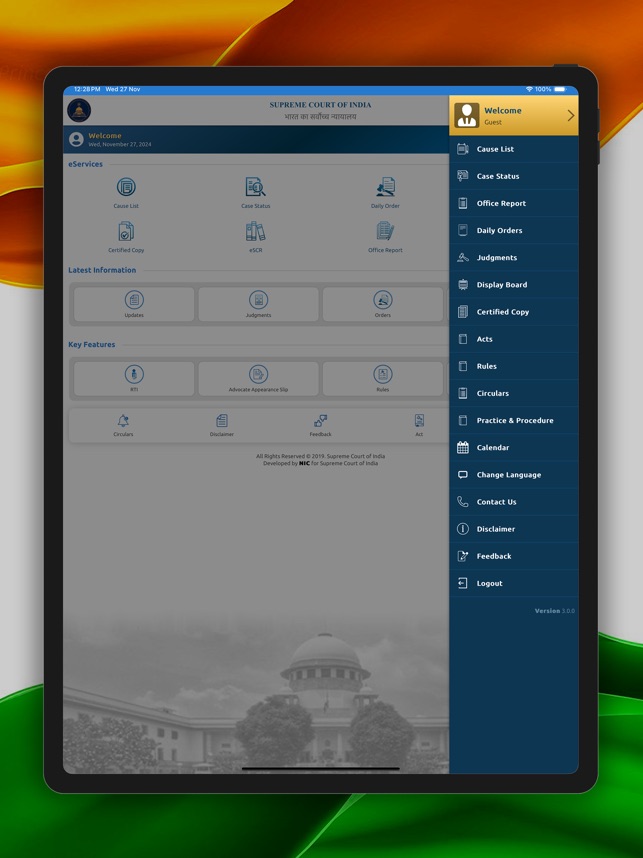Open Disclaimer from side menu
Viewport: 643px width, 858px height.
(x=513, y=529)
